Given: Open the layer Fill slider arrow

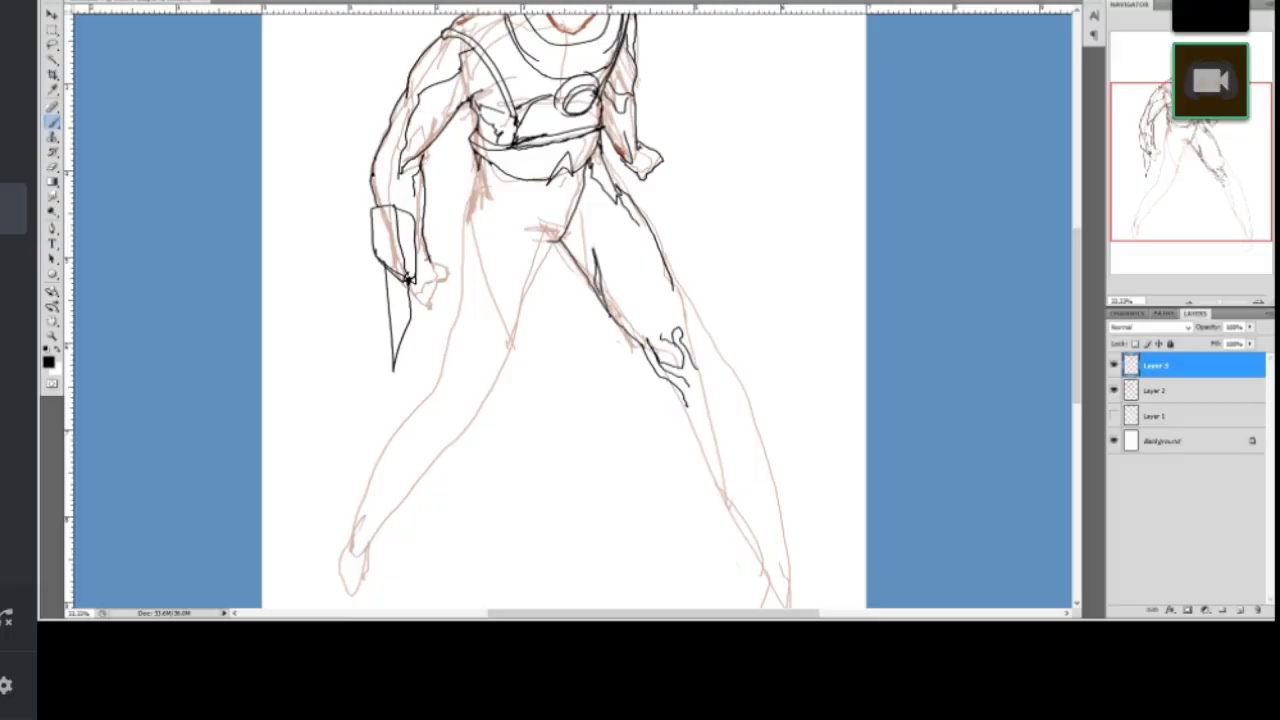Looking at the screenshot, I should 1249,343.
